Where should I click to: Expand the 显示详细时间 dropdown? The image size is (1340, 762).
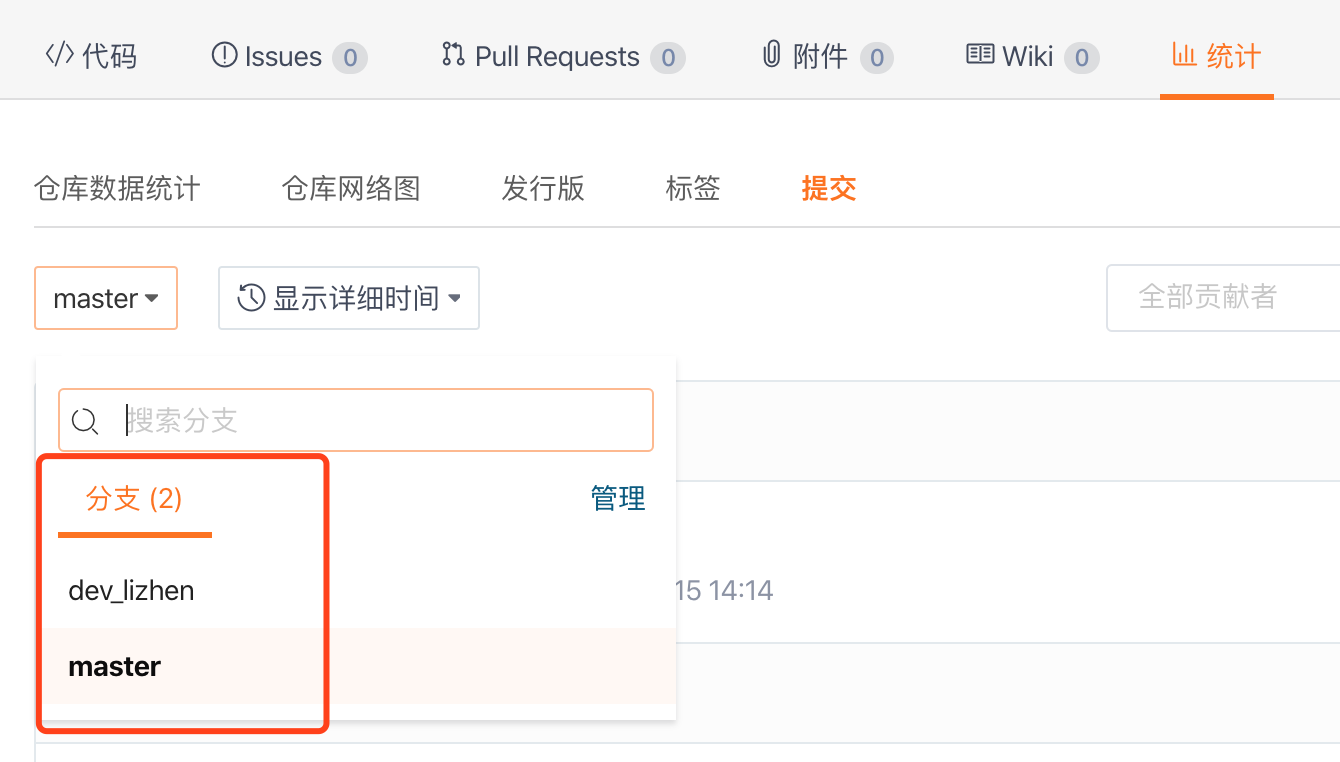(x=348, y=297)
